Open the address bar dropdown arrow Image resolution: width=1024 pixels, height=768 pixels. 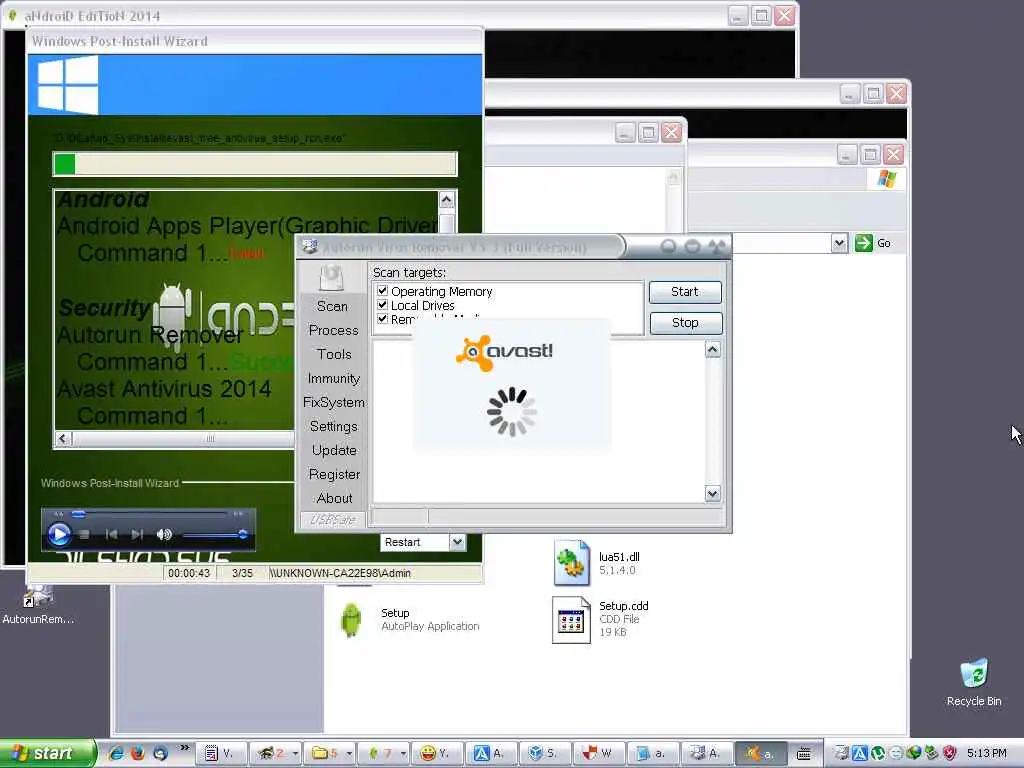[839, 243]
